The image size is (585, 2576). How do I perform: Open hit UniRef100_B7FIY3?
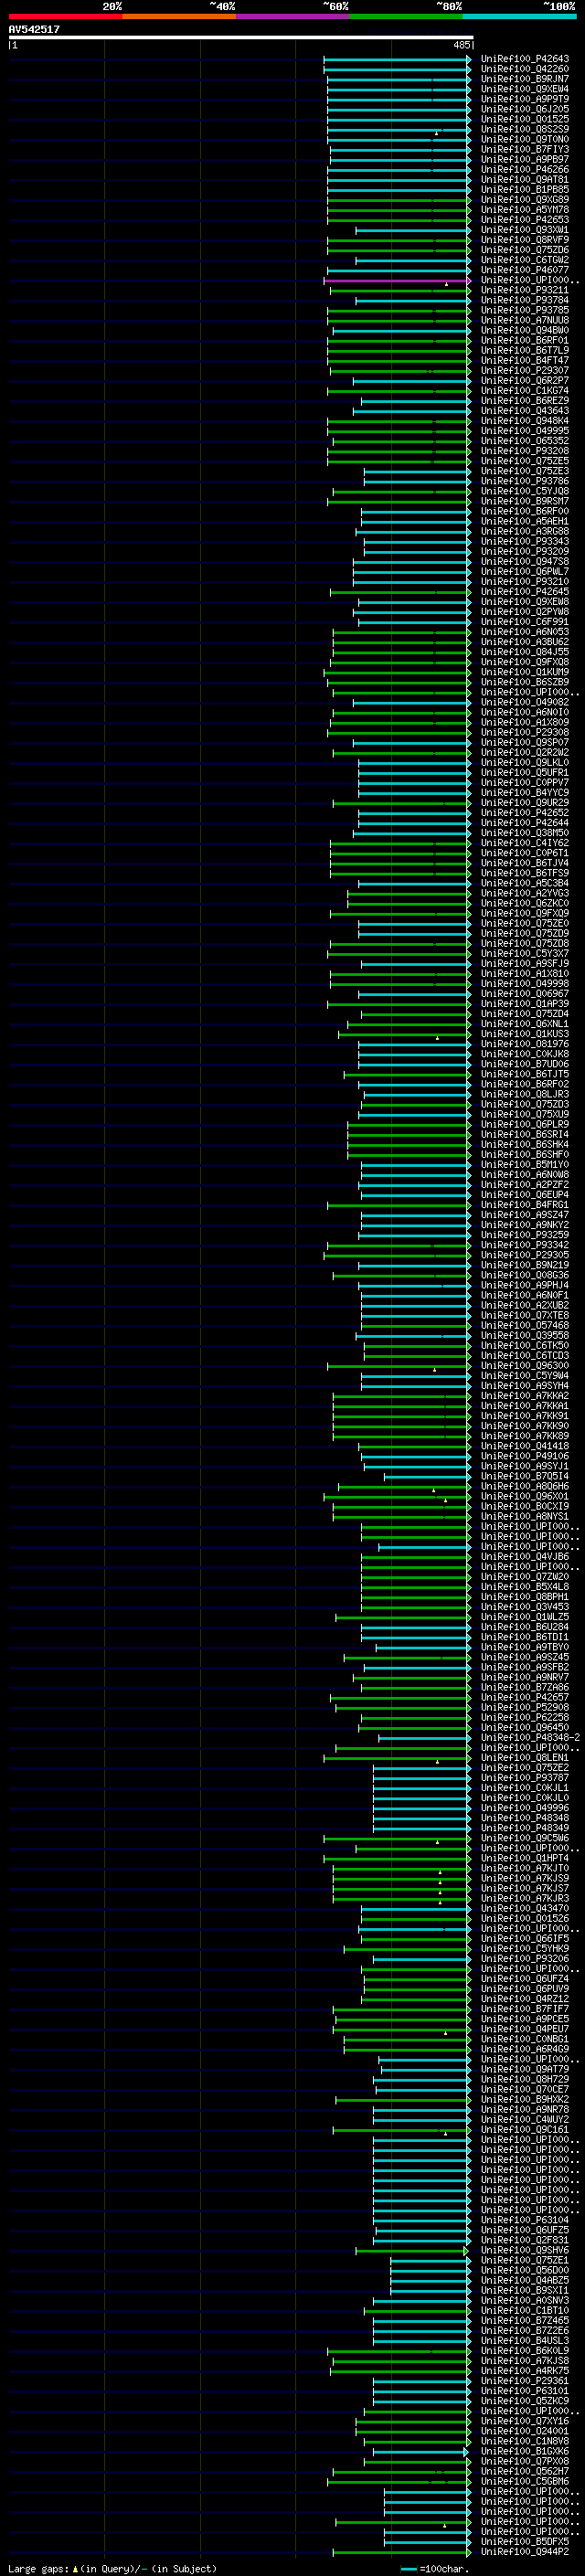525,150
